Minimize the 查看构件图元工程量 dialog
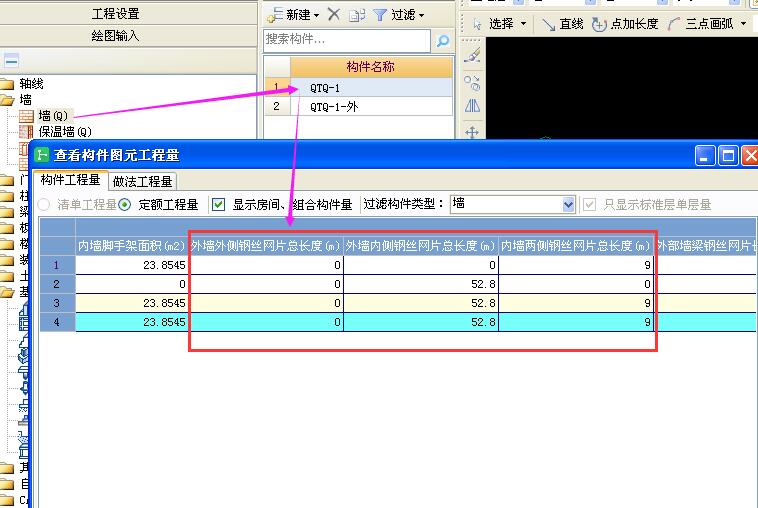This screenshot has height=508, width=758. [705, 156]
